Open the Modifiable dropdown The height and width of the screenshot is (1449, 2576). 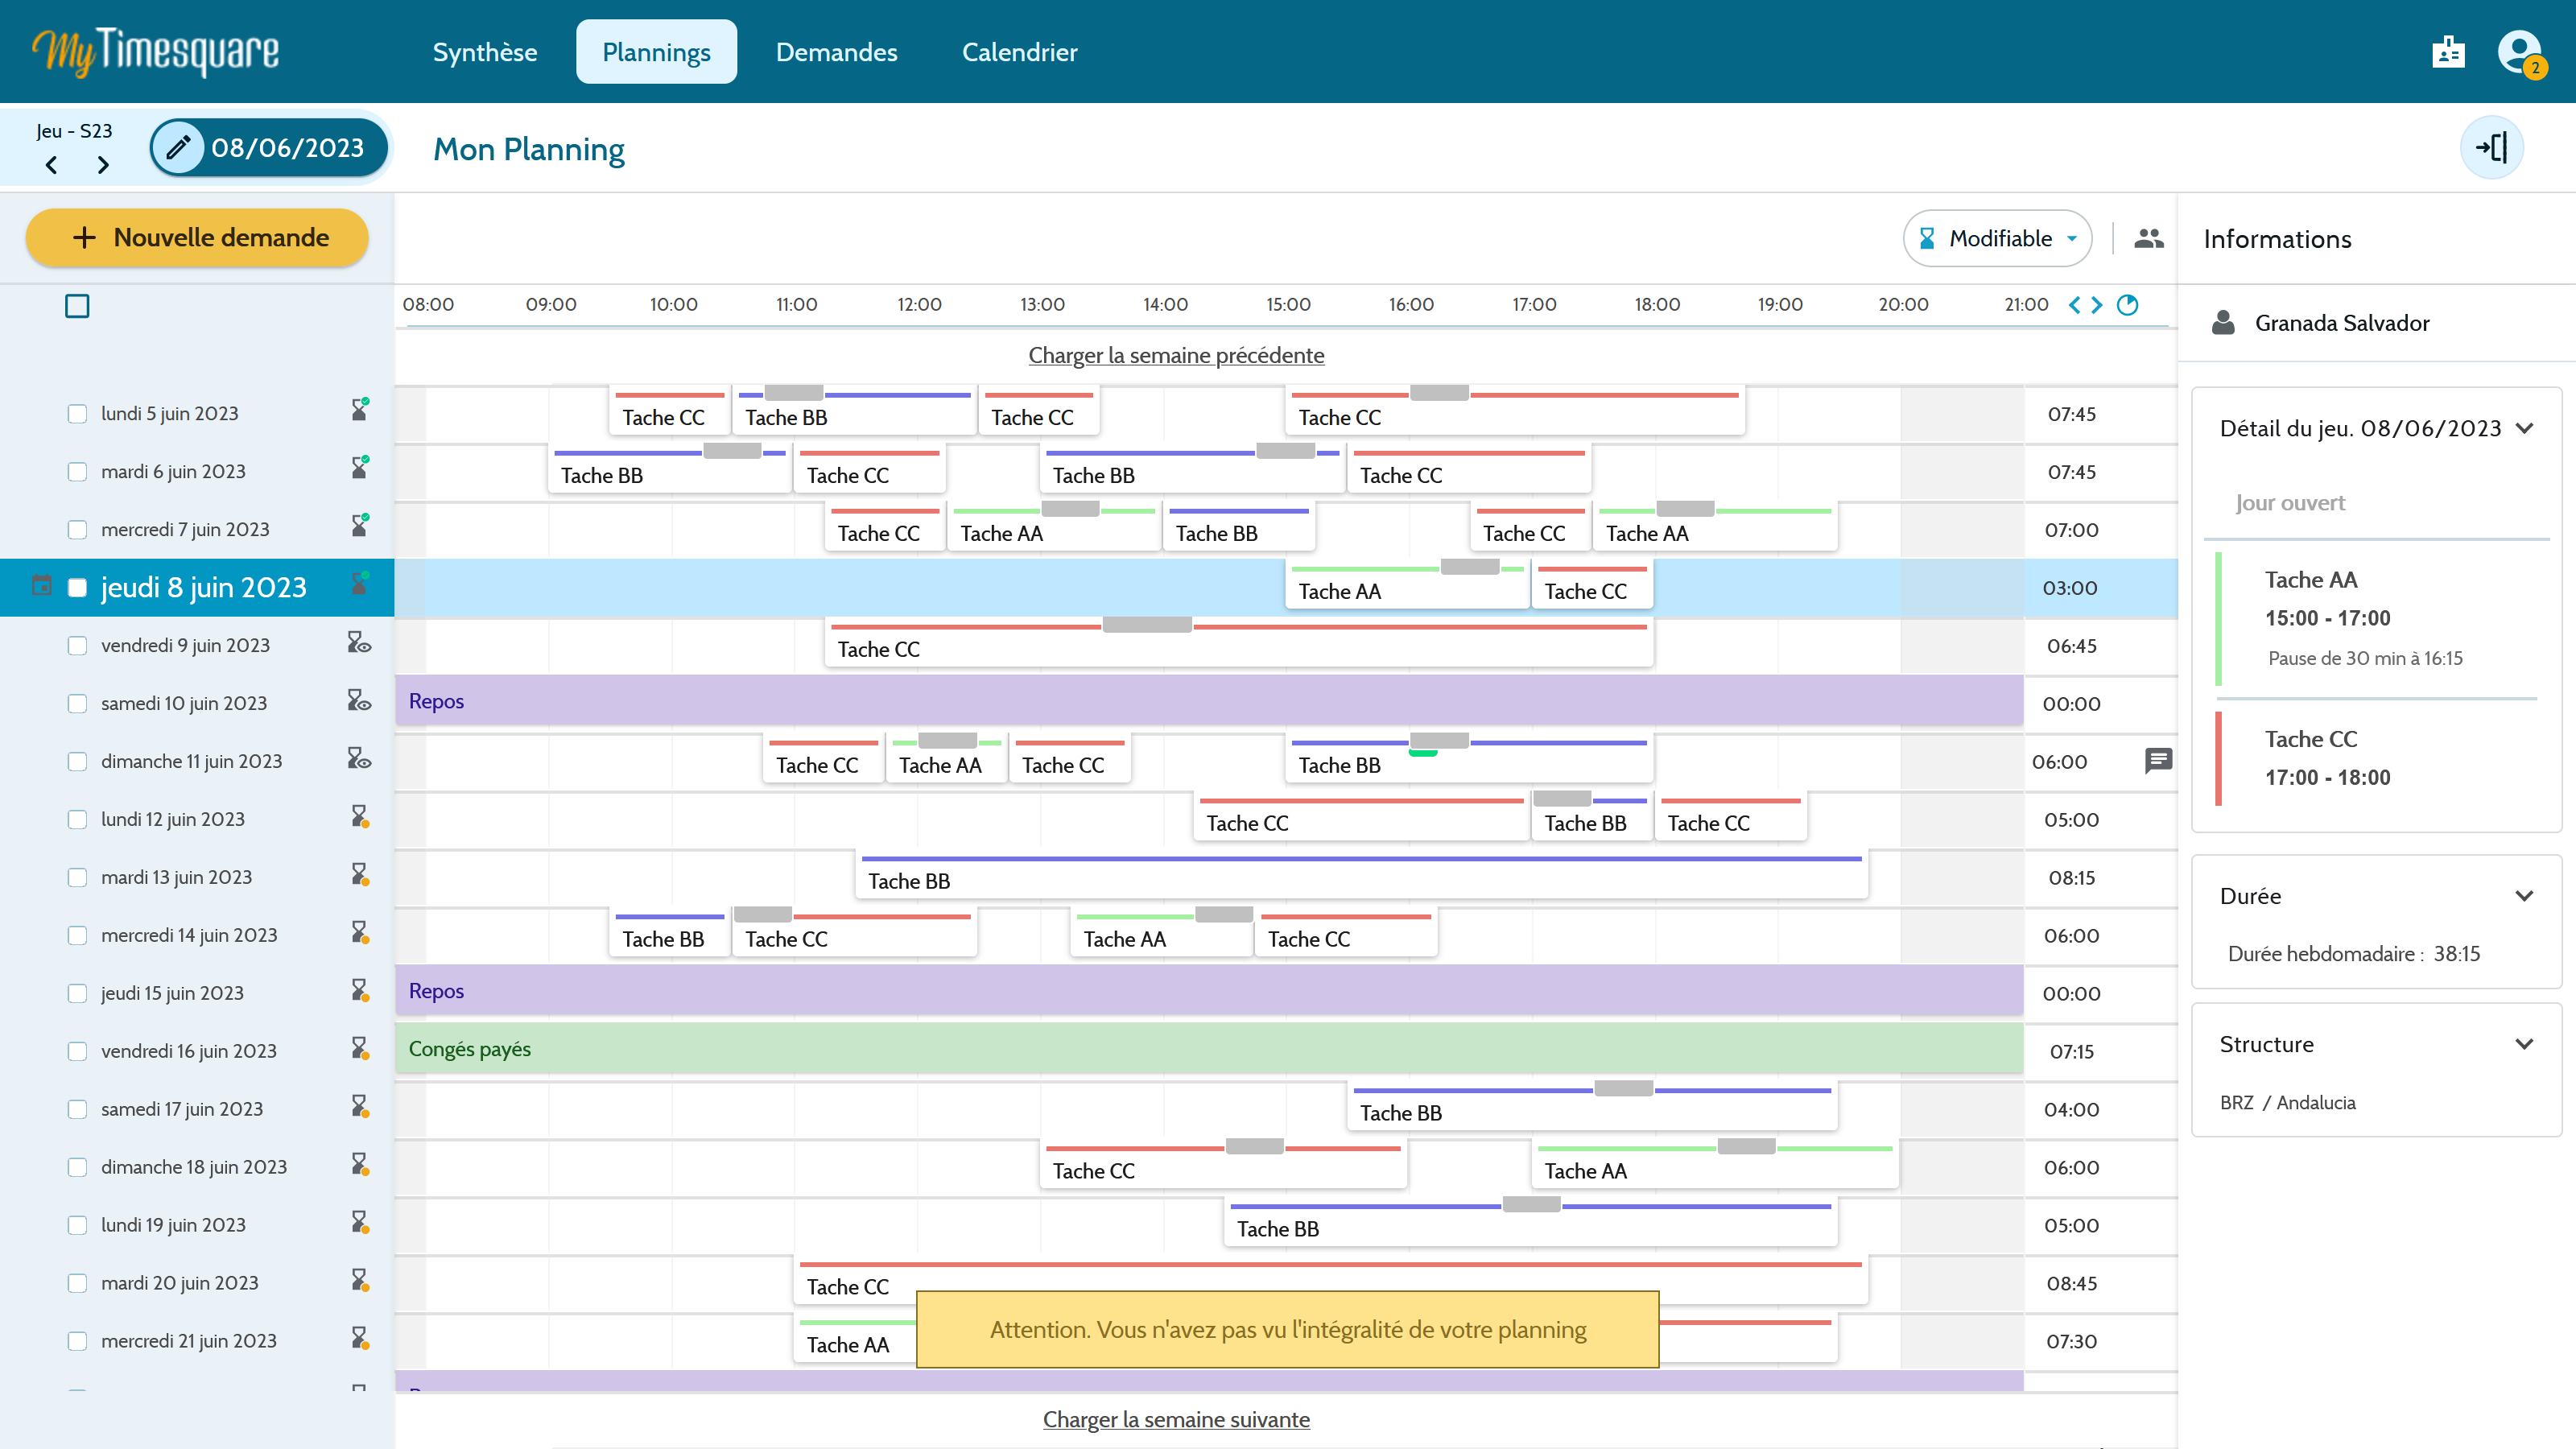tap(1997, 238)
